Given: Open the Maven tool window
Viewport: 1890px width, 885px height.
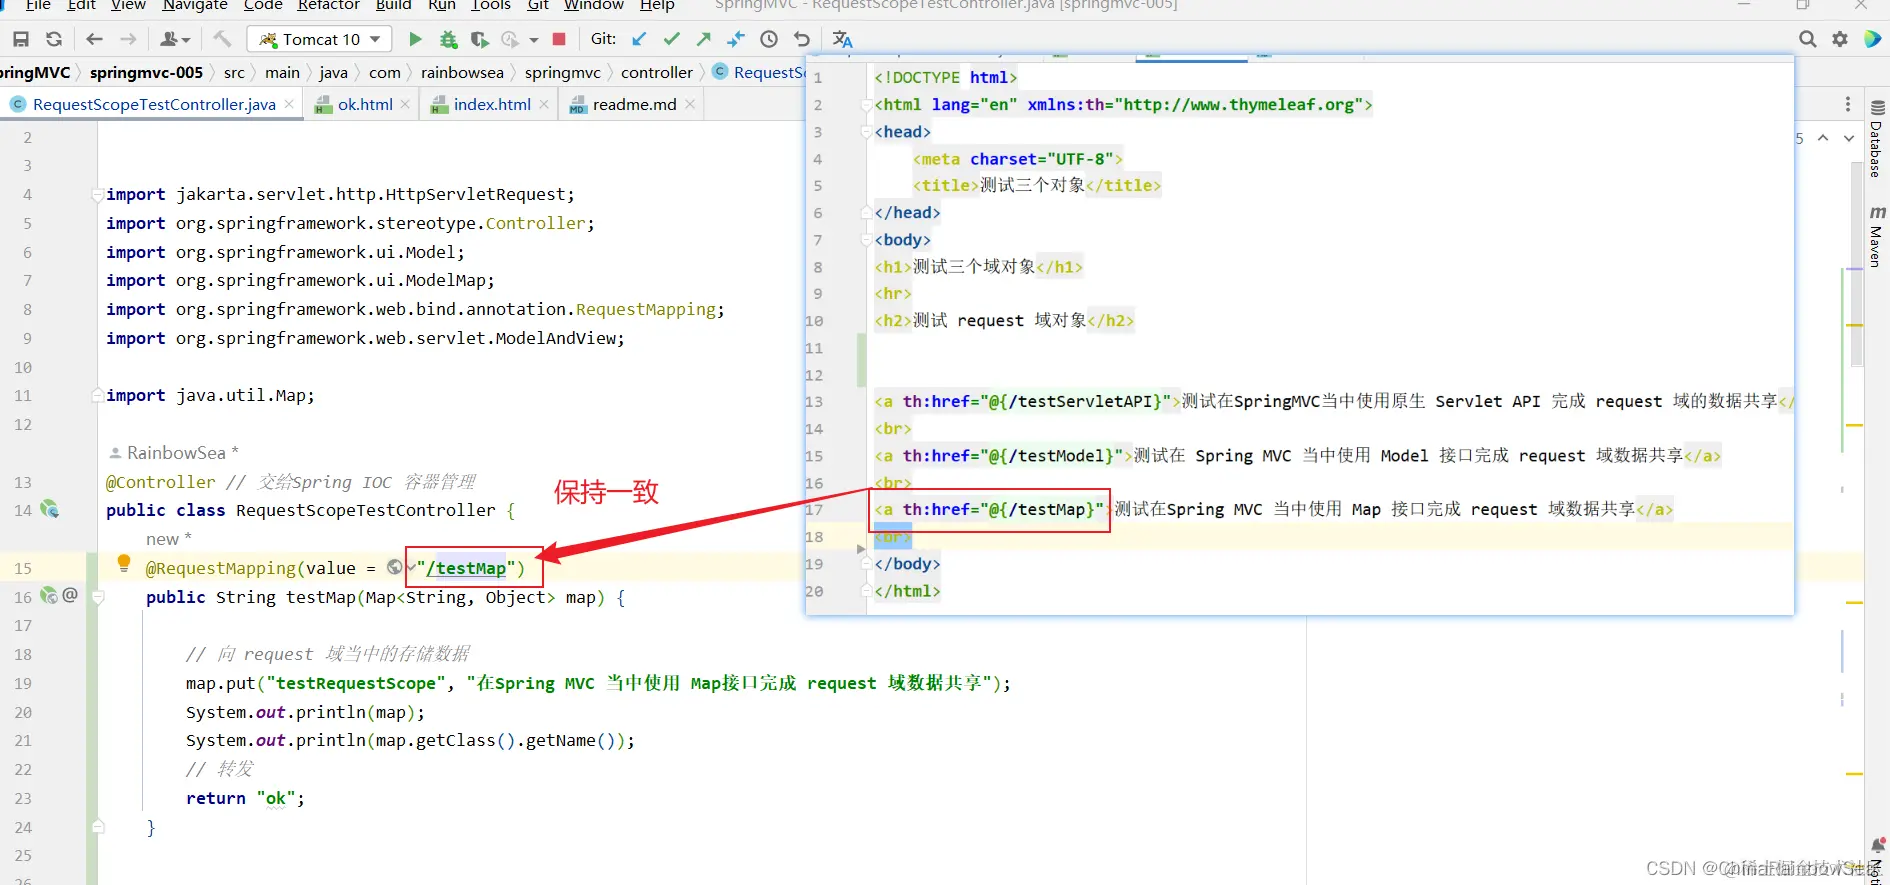Looking at the screenshot, I should [1876, 237].
